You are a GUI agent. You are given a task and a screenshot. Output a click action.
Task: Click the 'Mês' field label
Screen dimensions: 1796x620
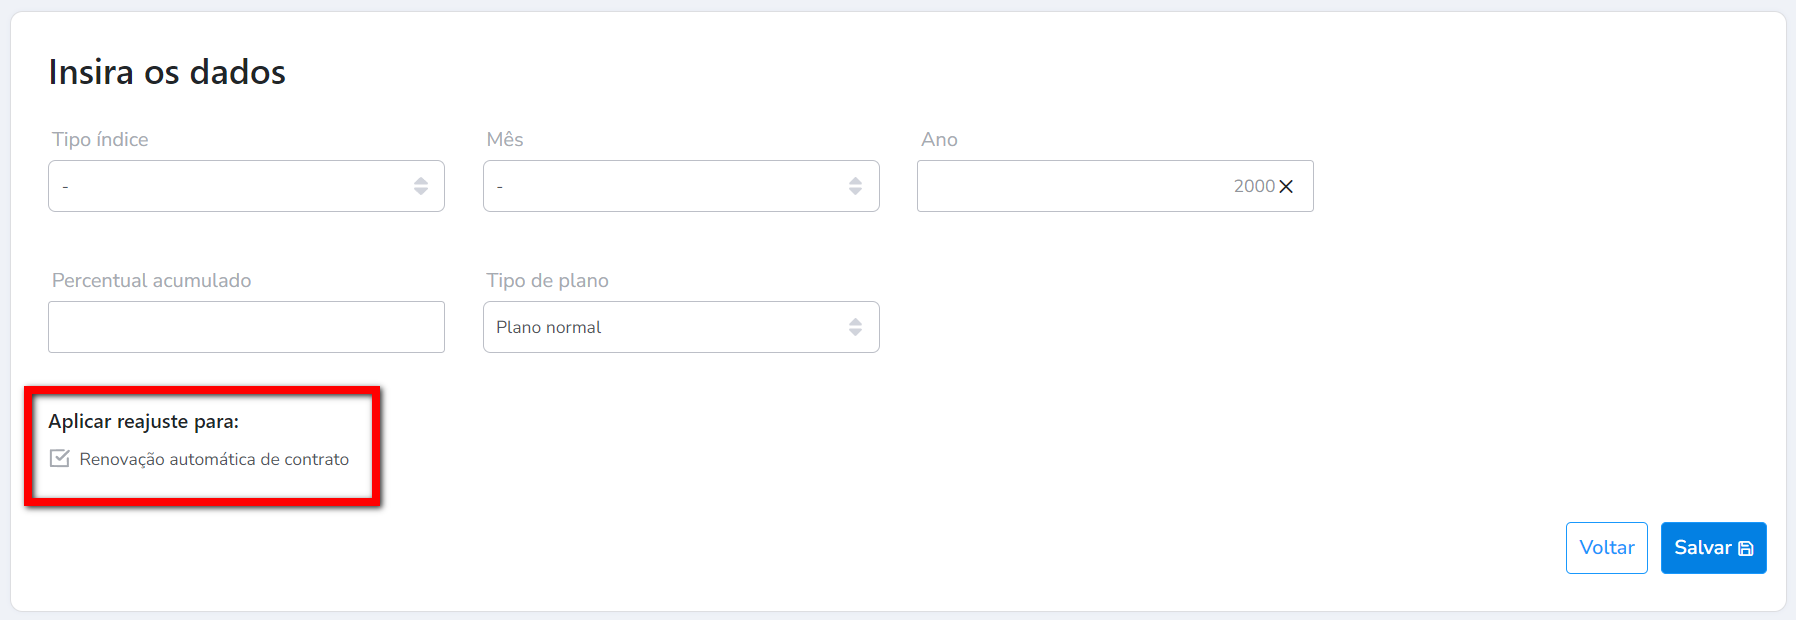pyautogui.click(x=505, y=140)
